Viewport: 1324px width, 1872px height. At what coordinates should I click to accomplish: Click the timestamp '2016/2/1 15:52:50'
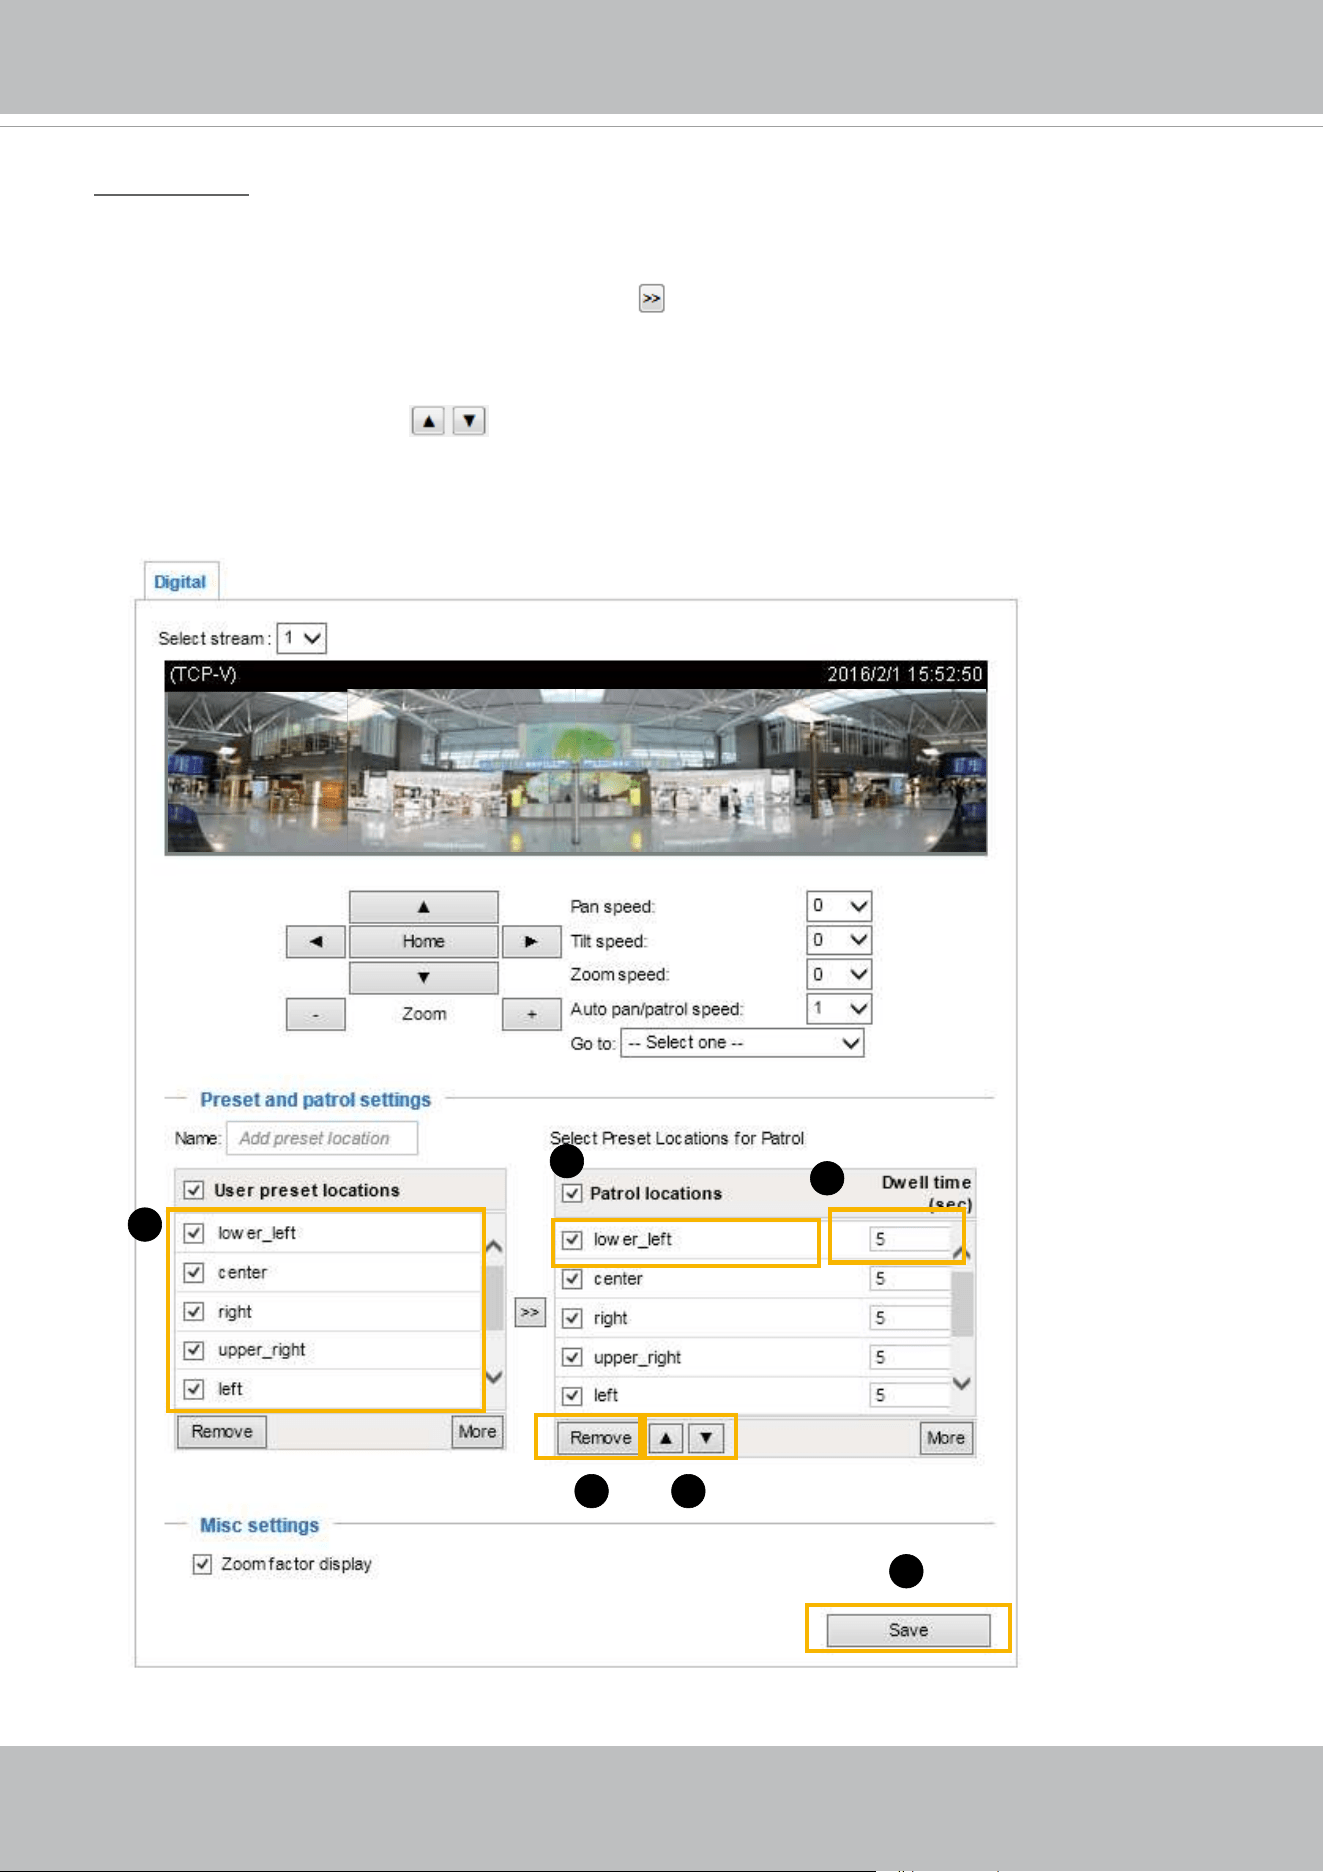coord(905,674)
